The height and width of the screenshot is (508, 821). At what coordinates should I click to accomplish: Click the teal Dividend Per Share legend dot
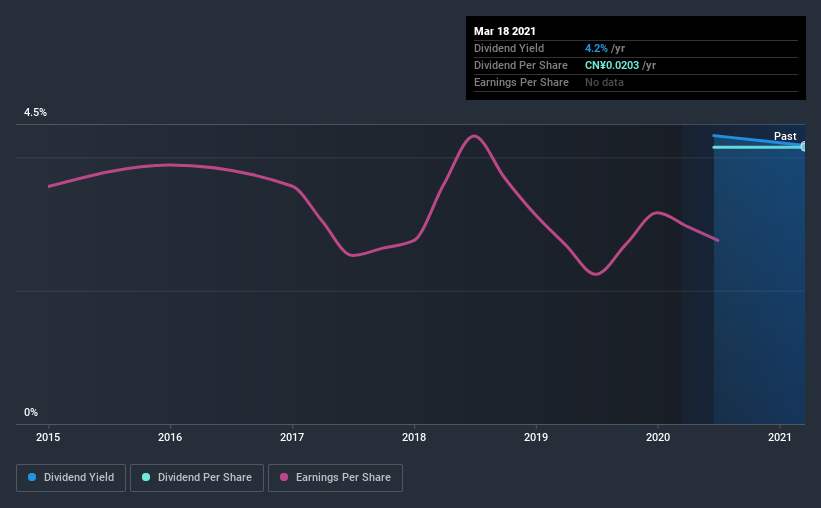click(146, 477)
